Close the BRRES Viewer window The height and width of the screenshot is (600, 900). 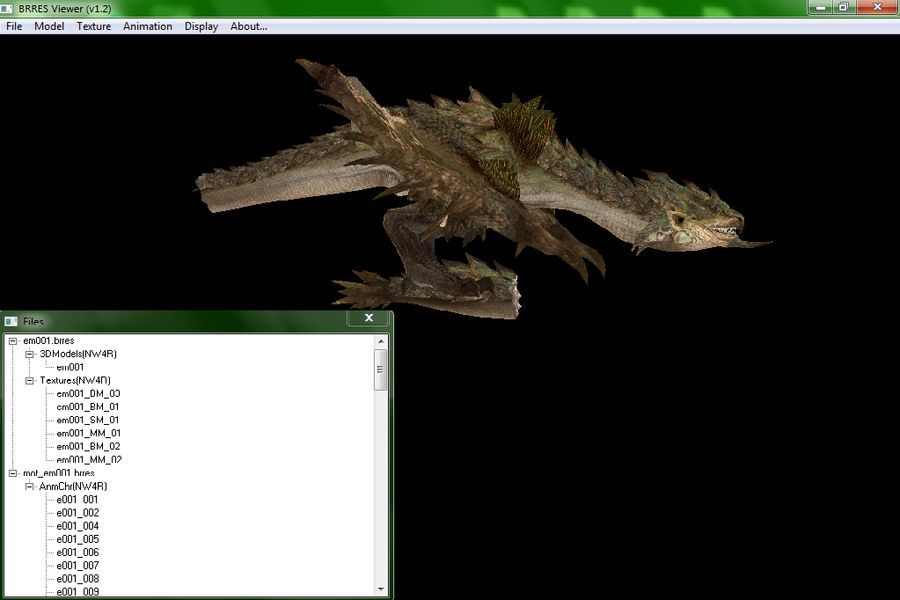pos(877,7)
